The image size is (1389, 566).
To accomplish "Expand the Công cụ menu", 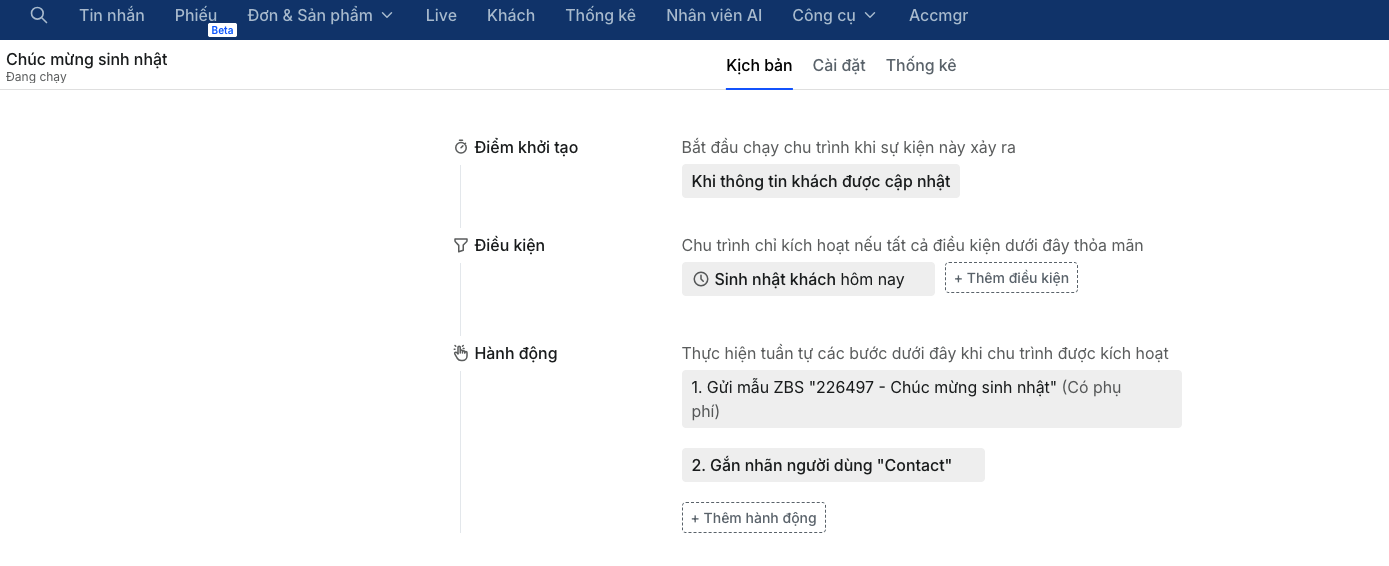I will coord(833,15).
